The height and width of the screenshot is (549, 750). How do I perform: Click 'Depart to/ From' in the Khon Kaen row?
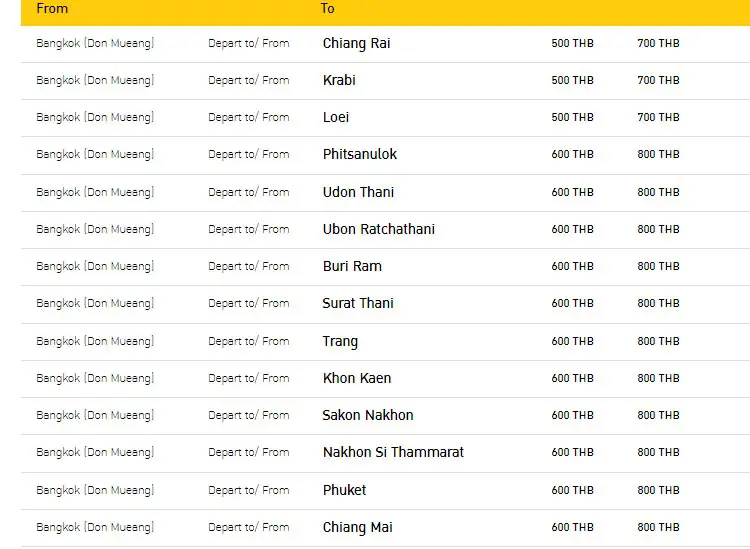249,378
